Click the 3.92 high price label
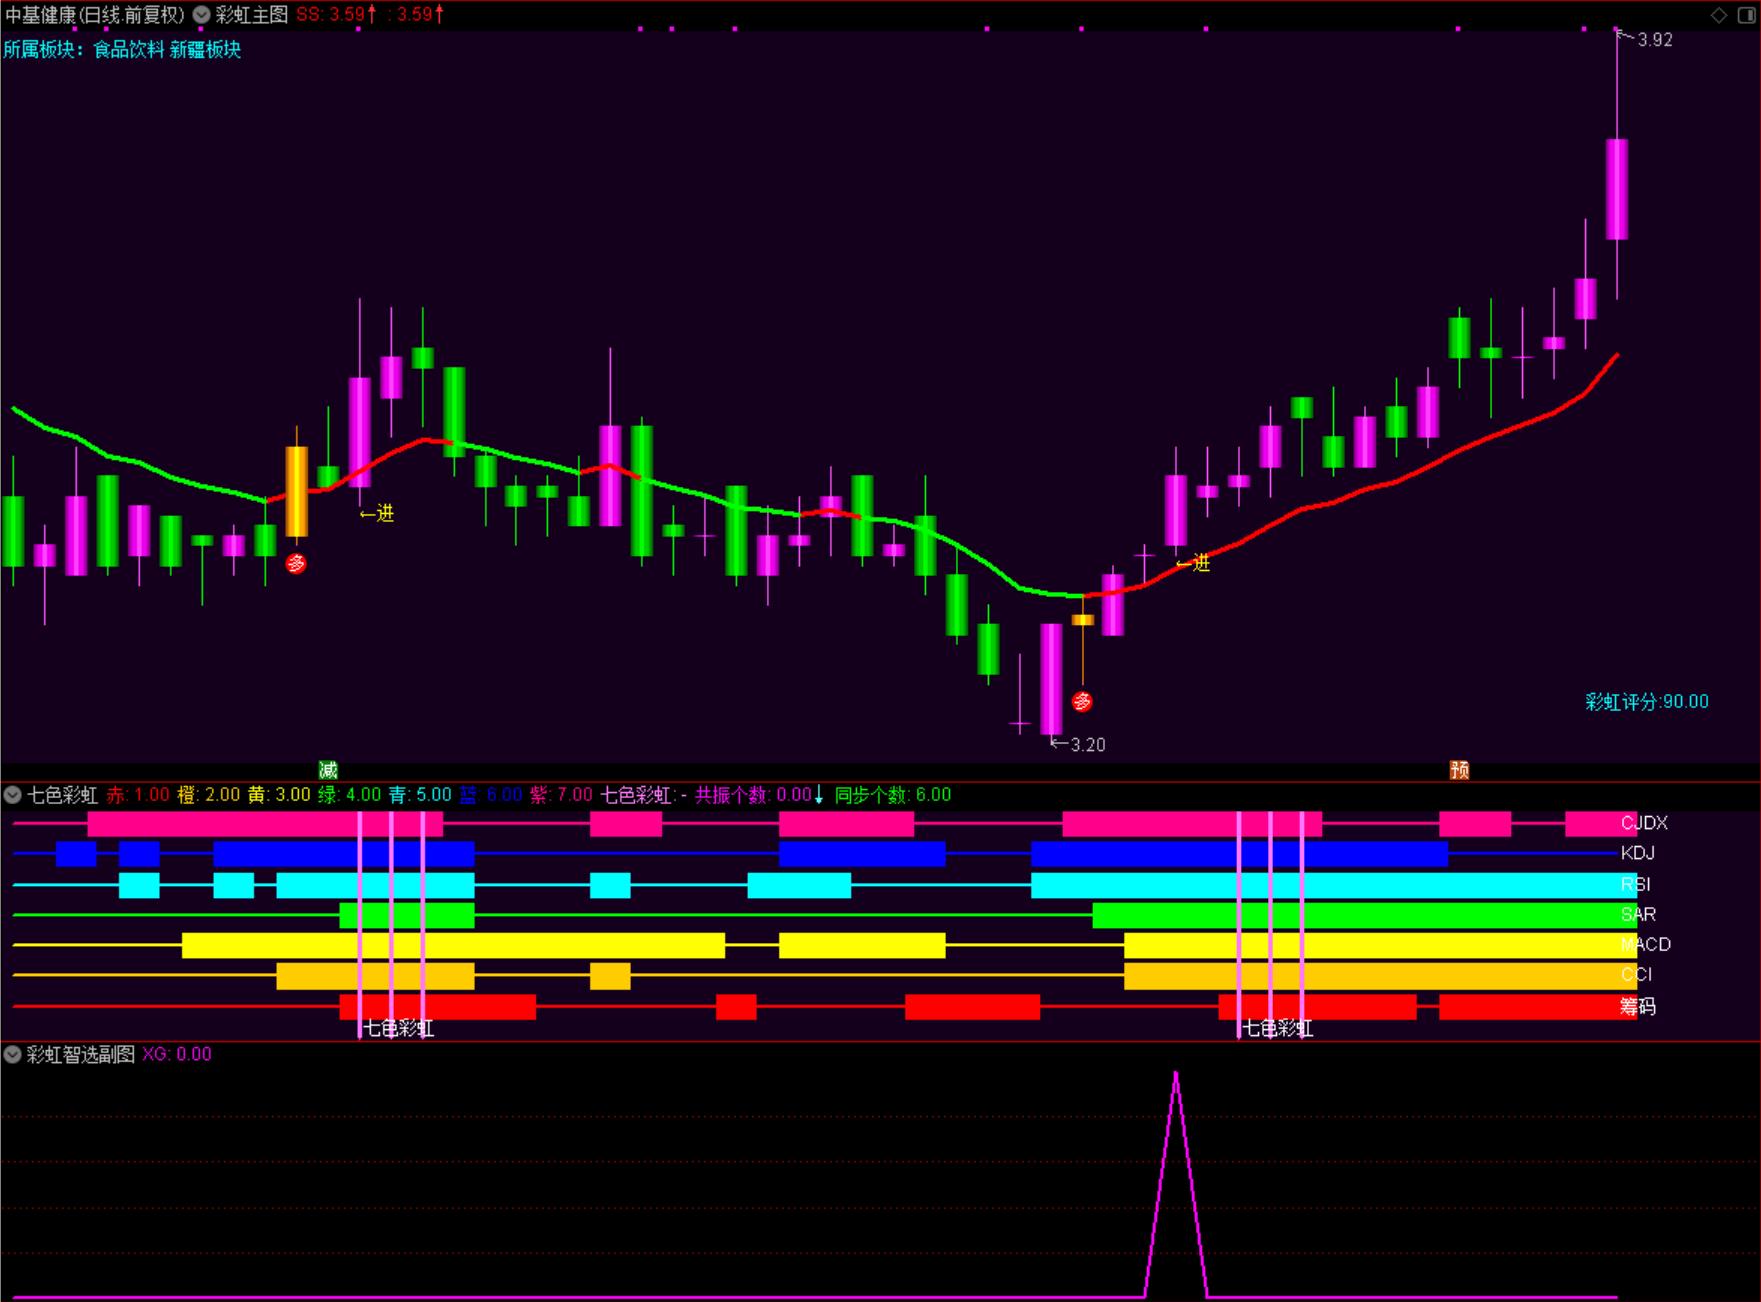 pos(1654,40)
